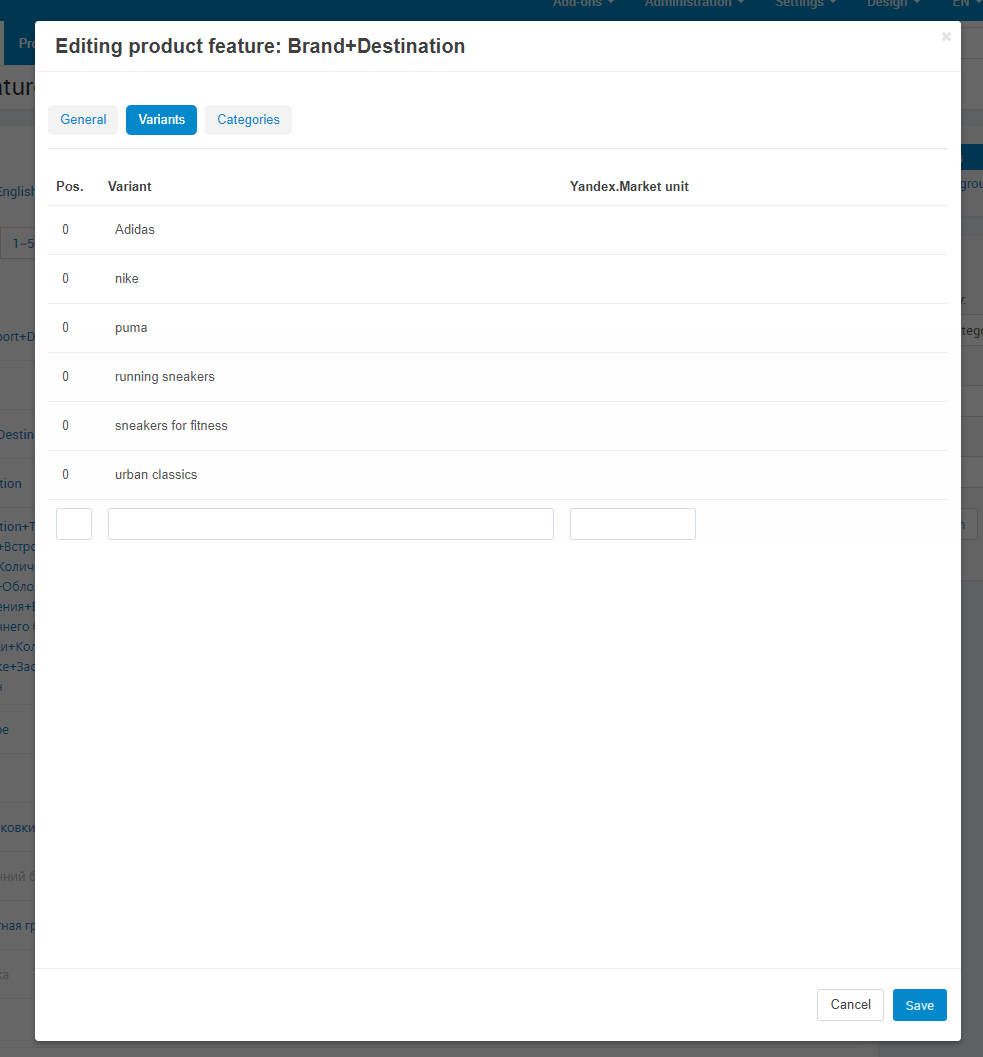Open the Categories tab
This screenshot has height=1057, width=983.
[248, 120]
